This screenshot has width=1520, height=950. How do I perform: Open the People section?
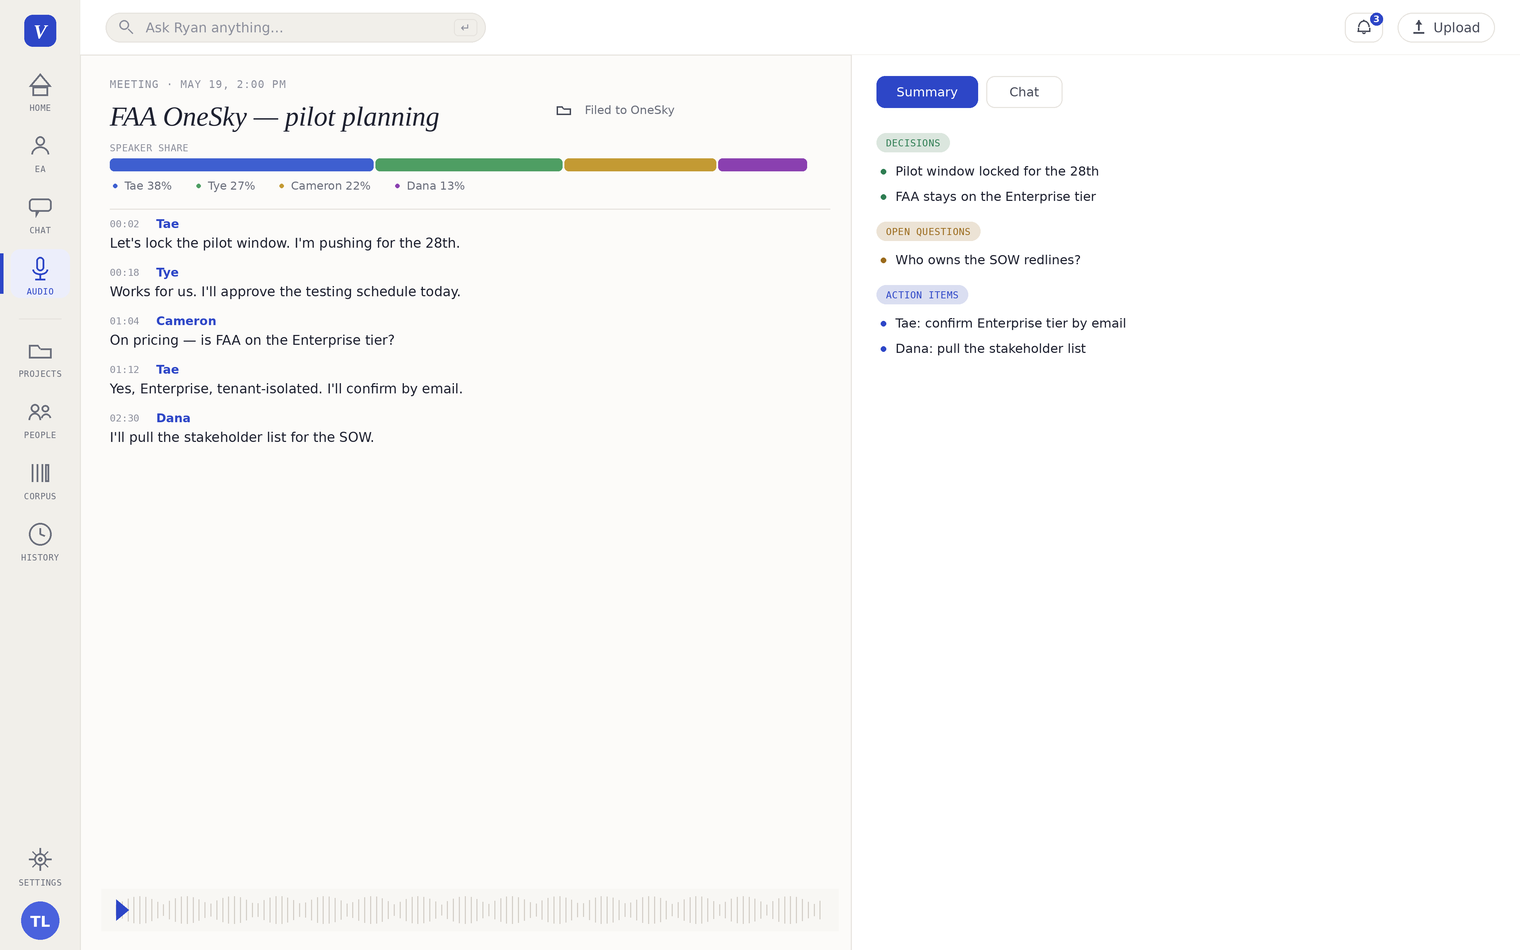pos(40,420)
